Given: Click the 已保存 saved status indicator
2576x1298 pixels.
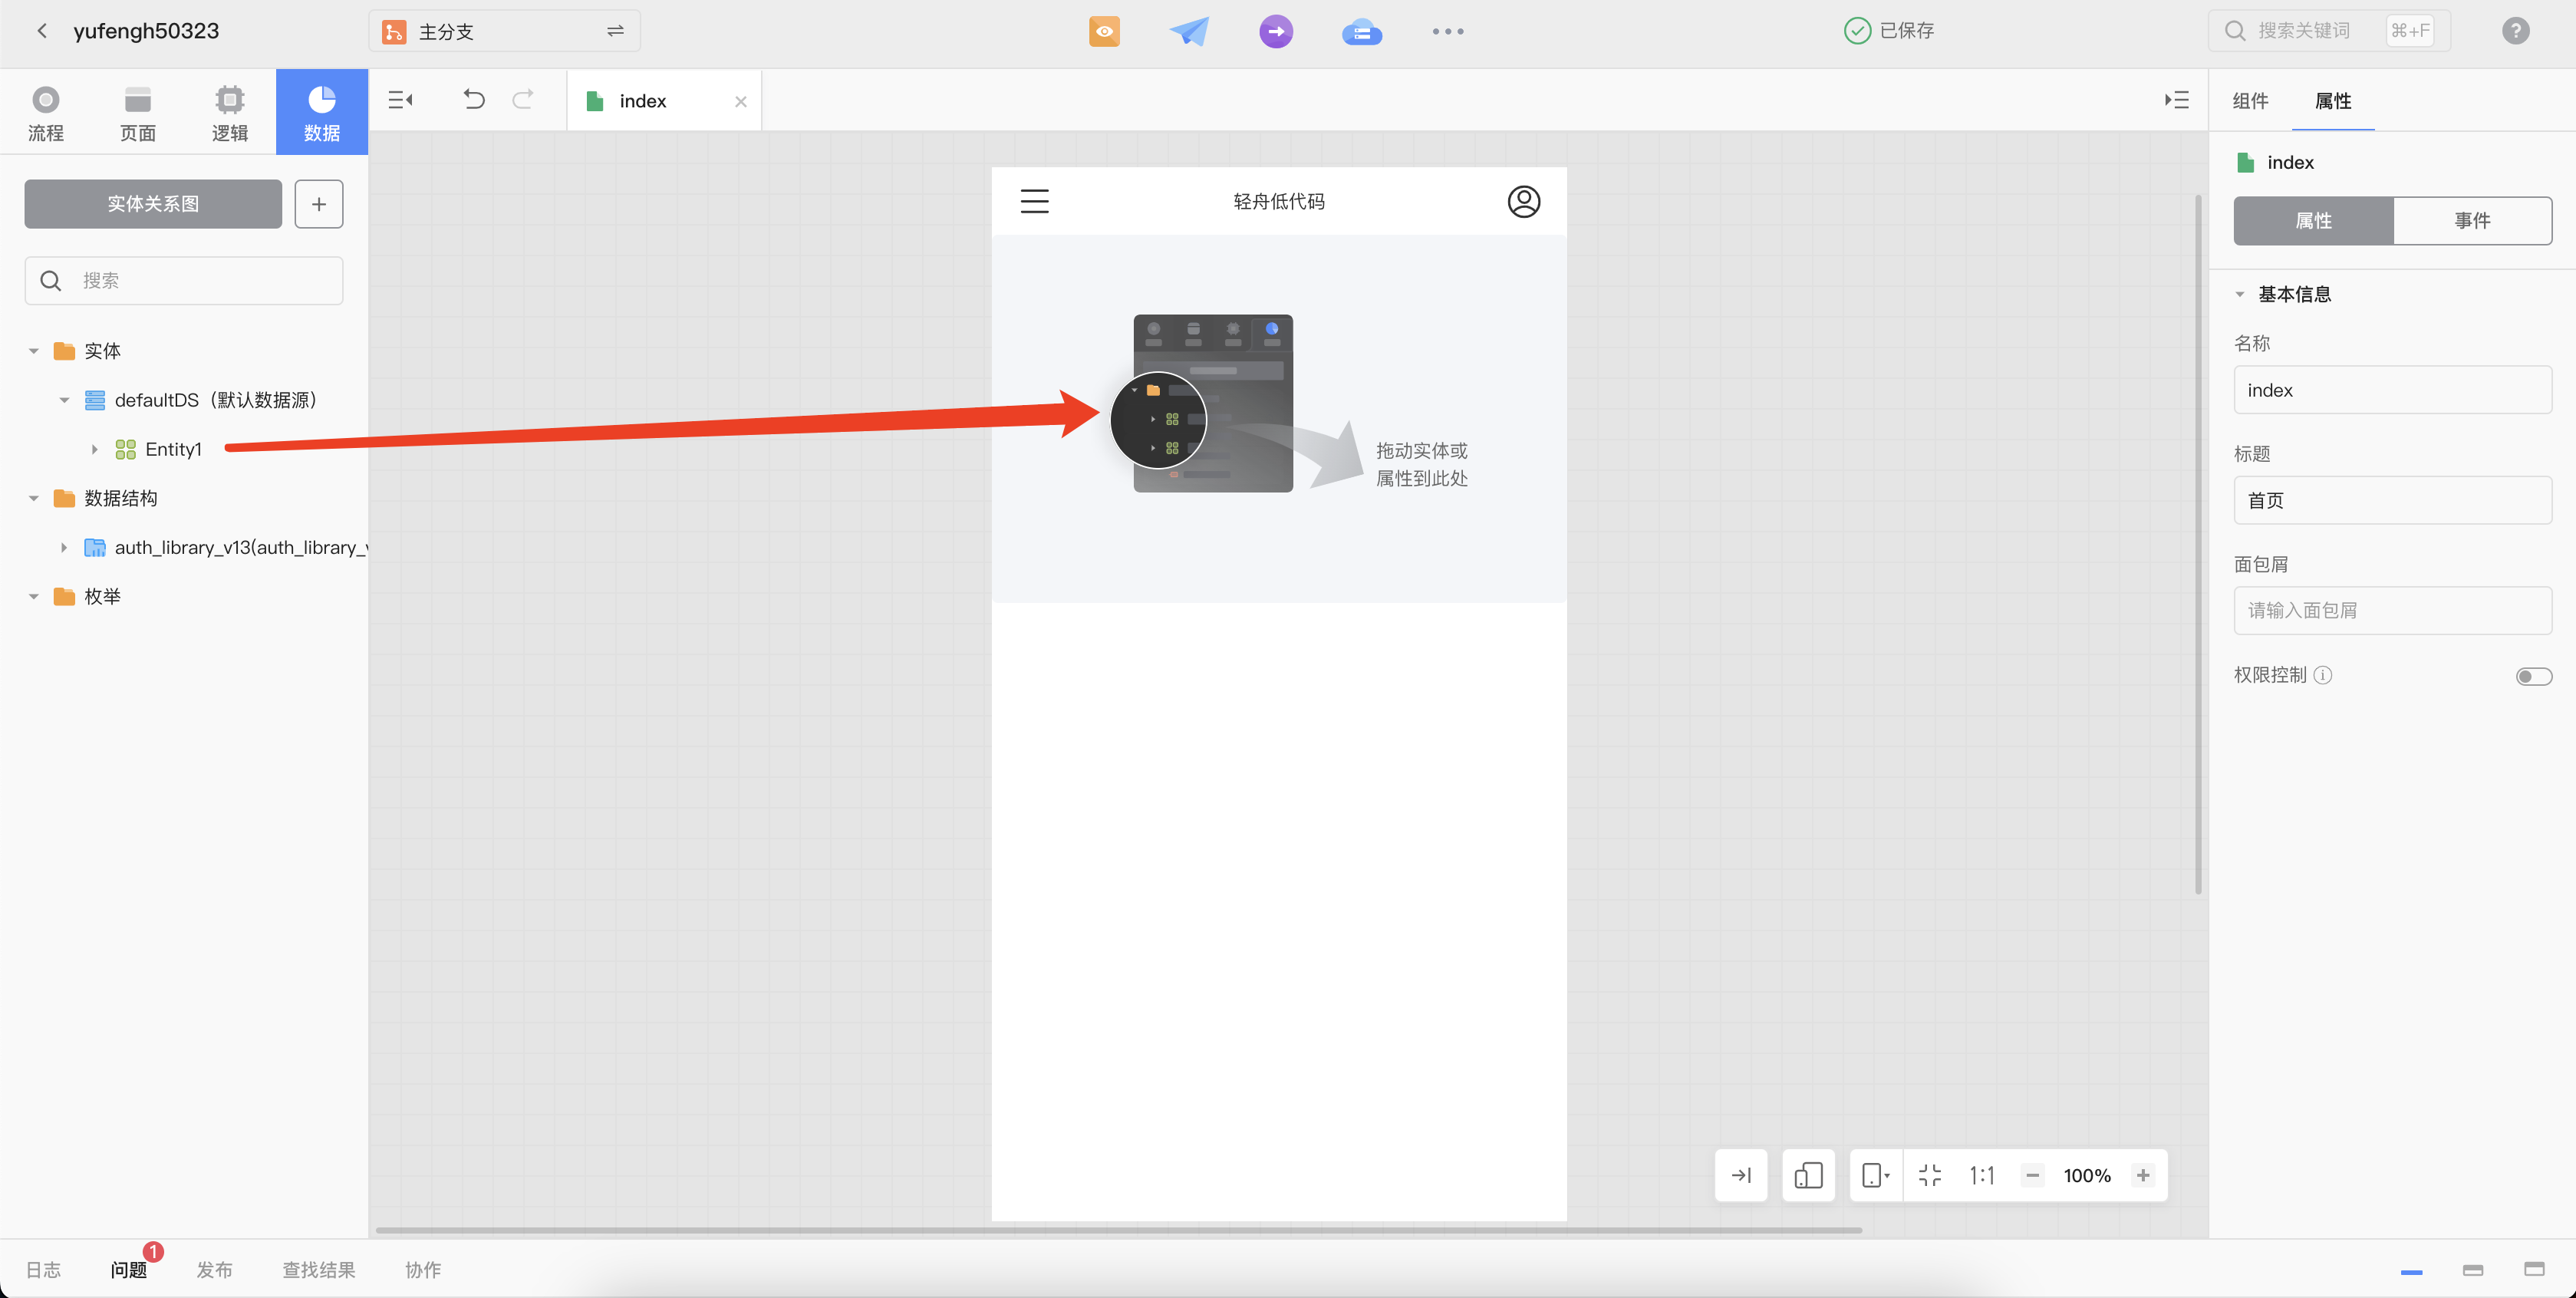Looking at the screenshot, I should point(1888,31).
